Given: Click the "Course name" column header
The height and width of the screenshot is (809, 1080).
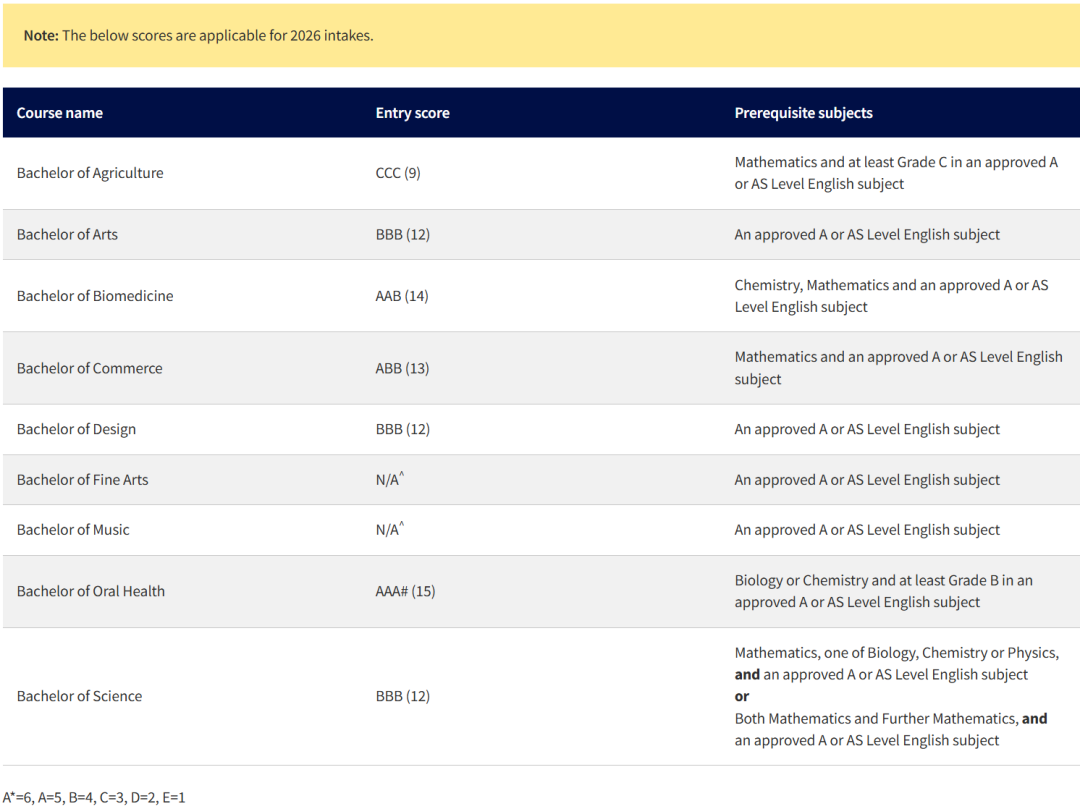Looking at the screenshot, I should 60,113.
